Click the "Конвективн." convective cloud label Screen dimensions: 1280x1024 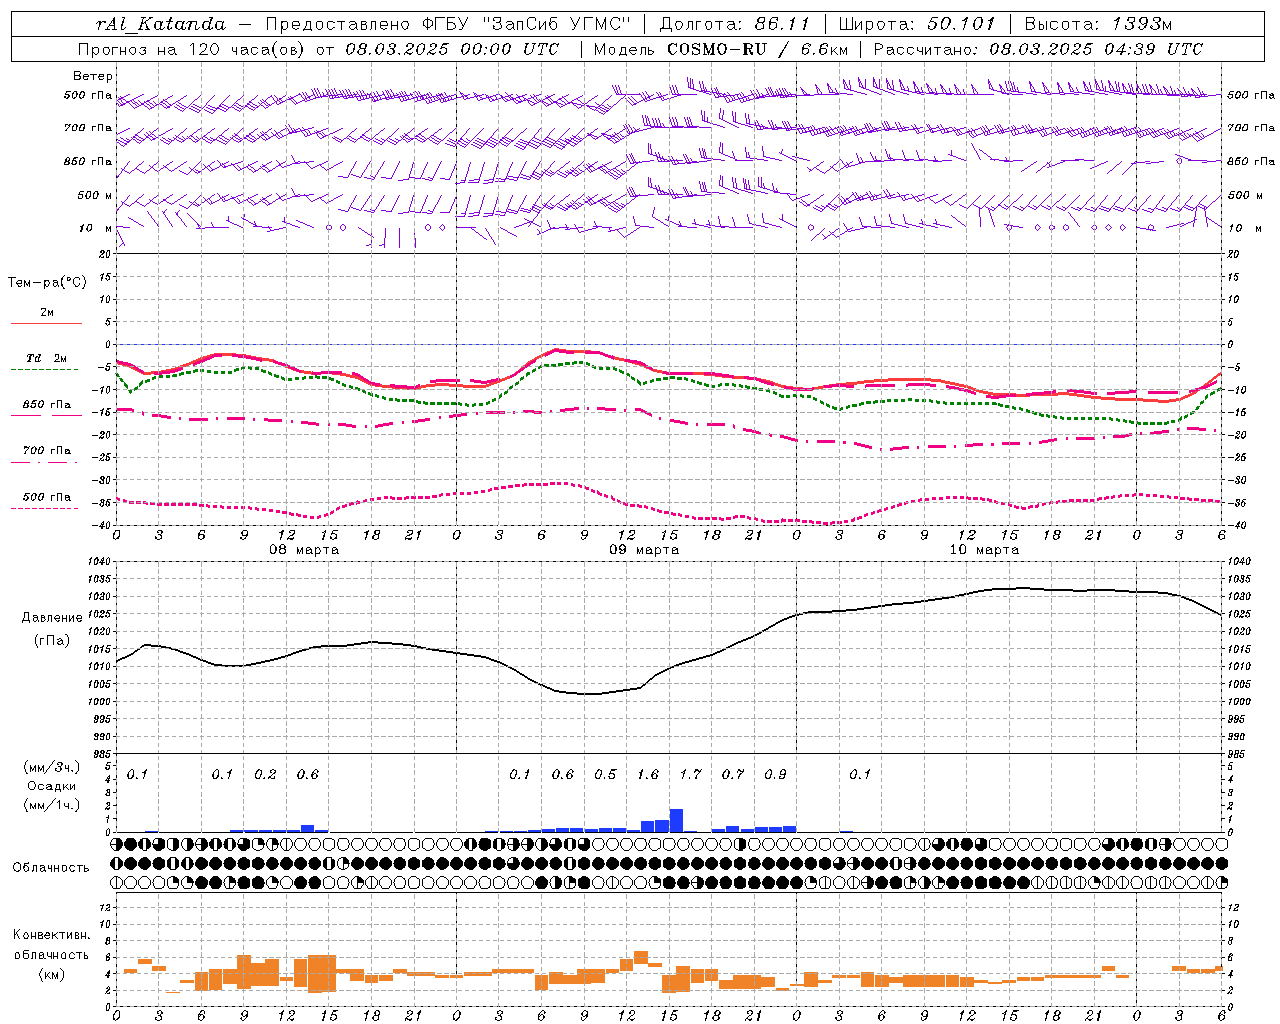tap(51, 935)
